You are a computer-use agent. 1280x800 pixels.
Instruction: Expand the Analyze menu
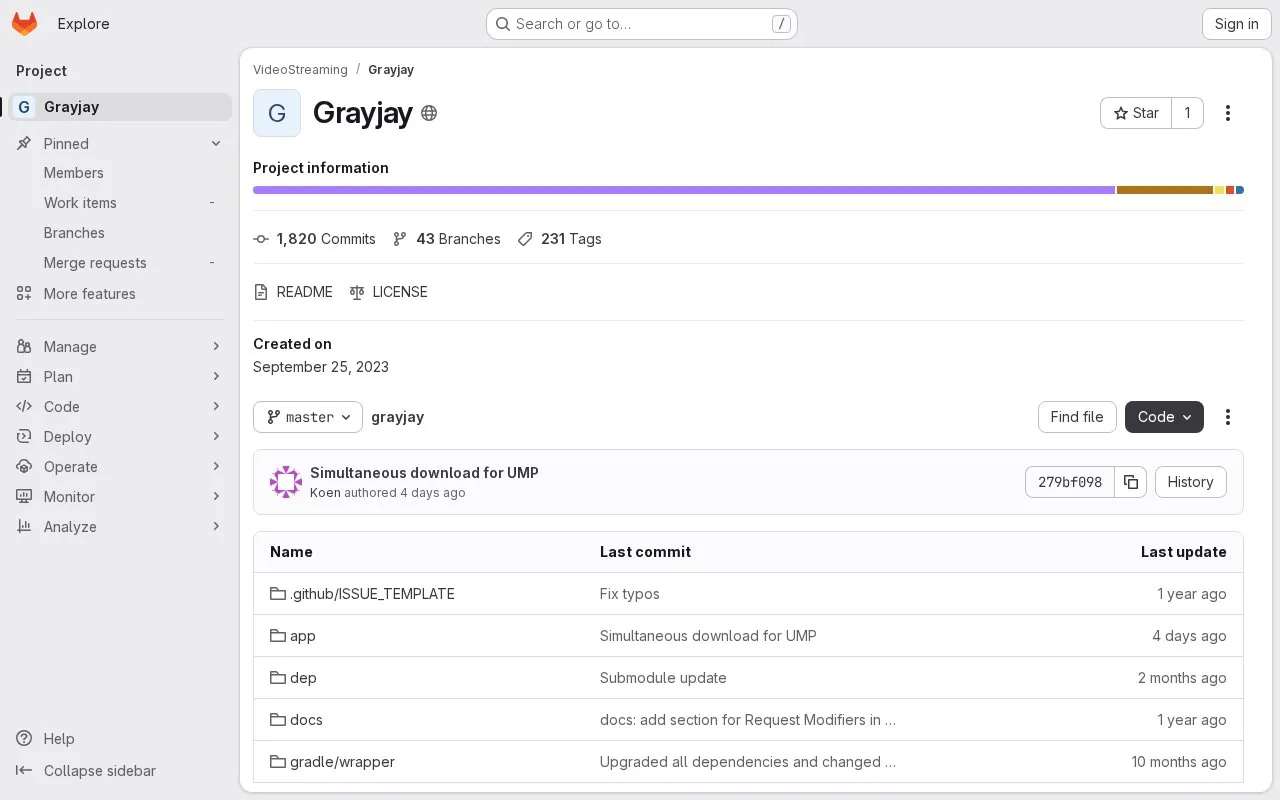120,527
